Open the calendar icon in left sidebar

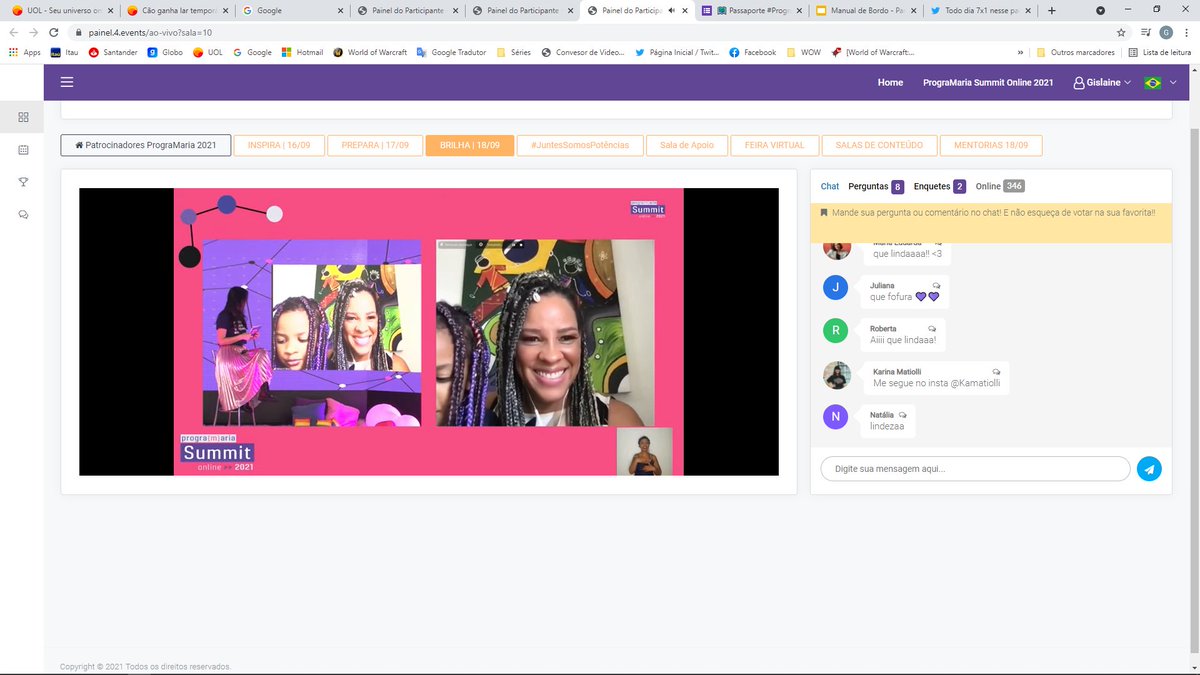(x=23, y=150)
